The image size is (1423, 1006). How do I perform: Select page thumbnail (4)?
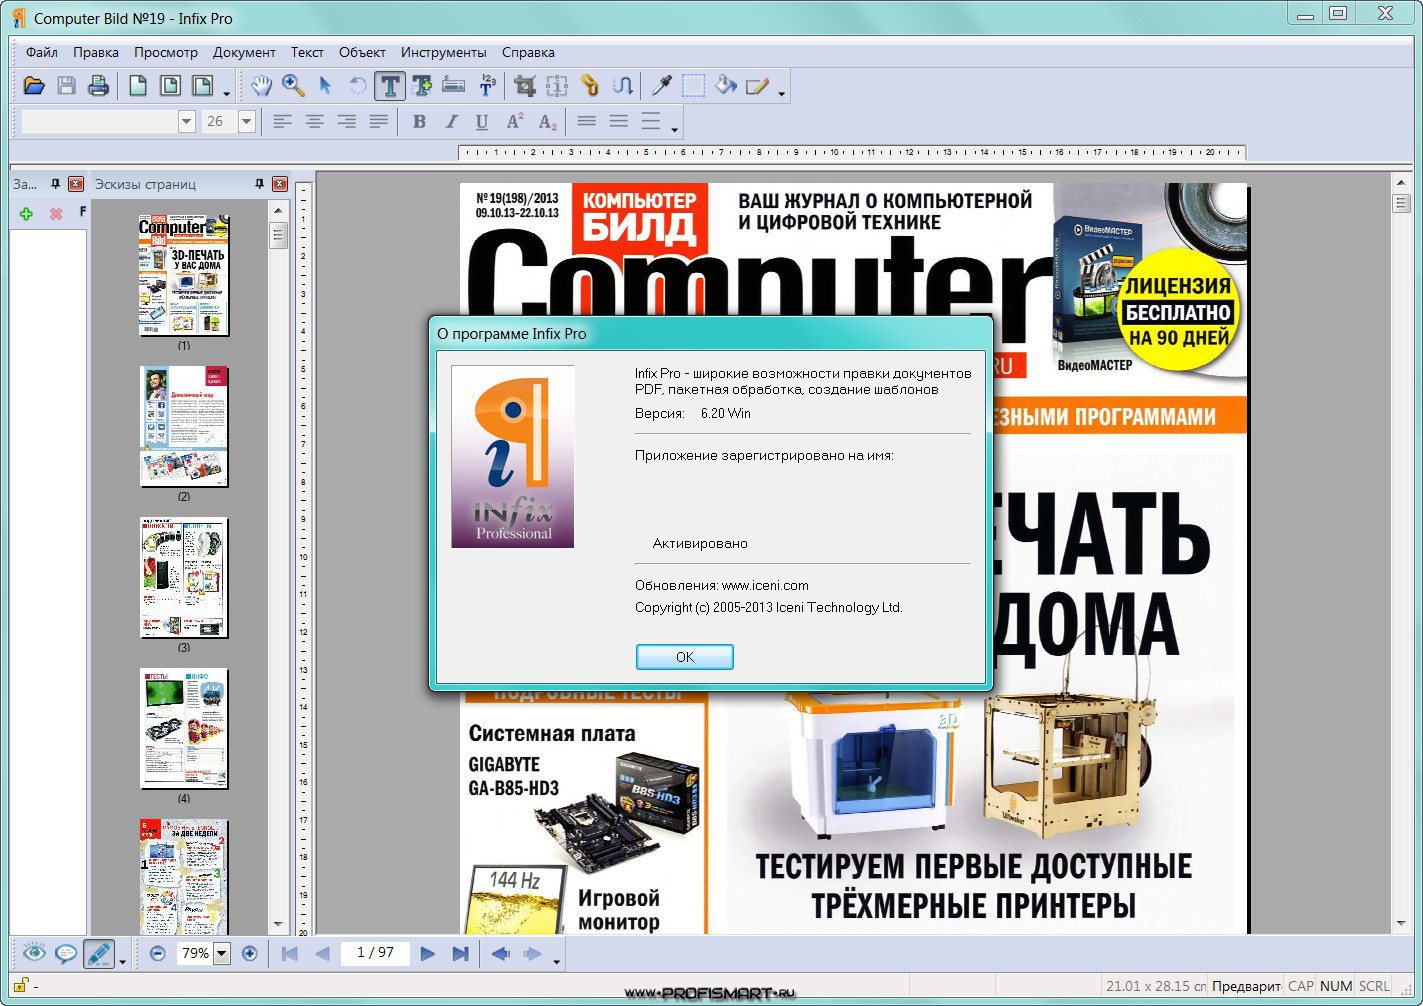[184, 729]
